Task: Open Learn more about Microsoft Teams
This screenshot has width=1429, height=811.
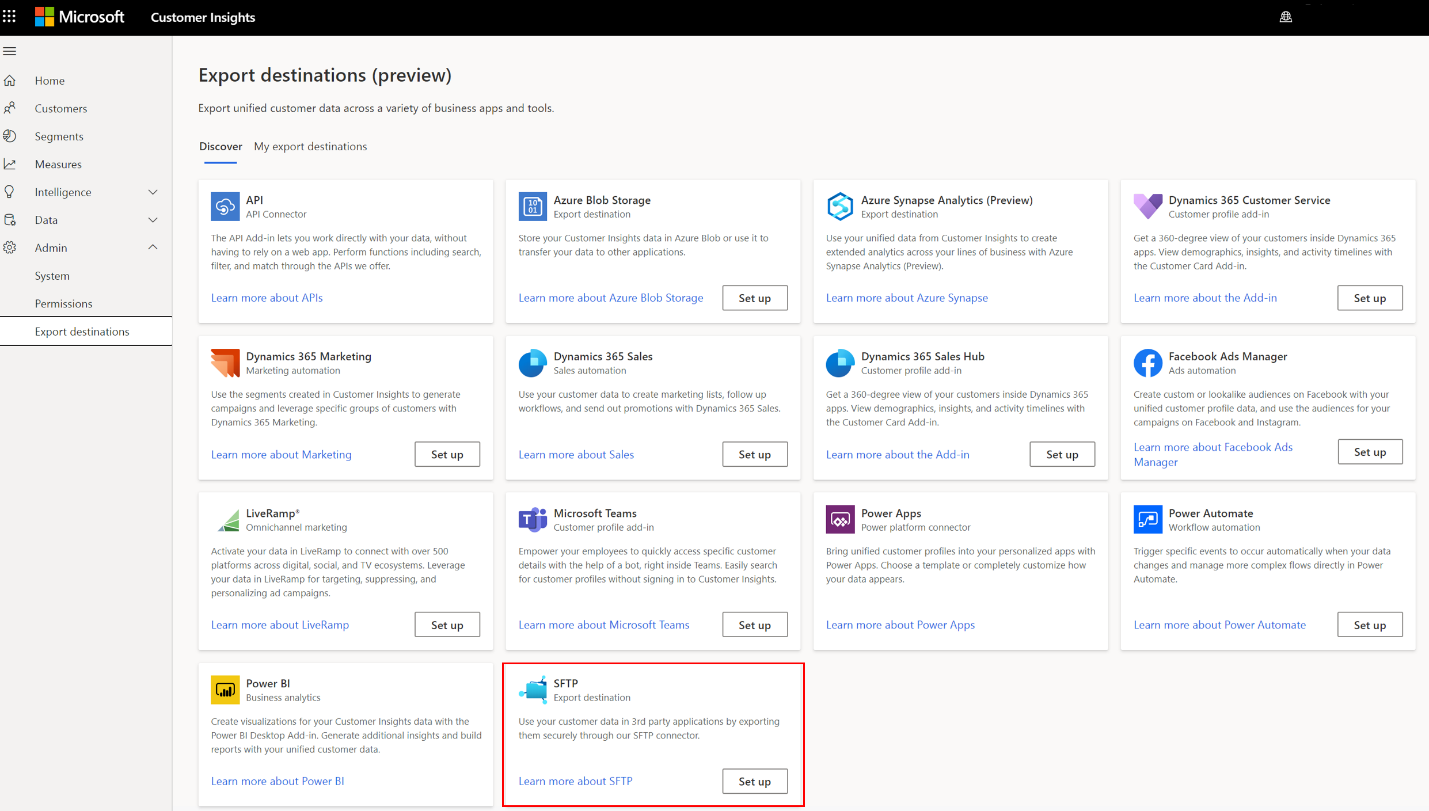Action: [604, 625]
